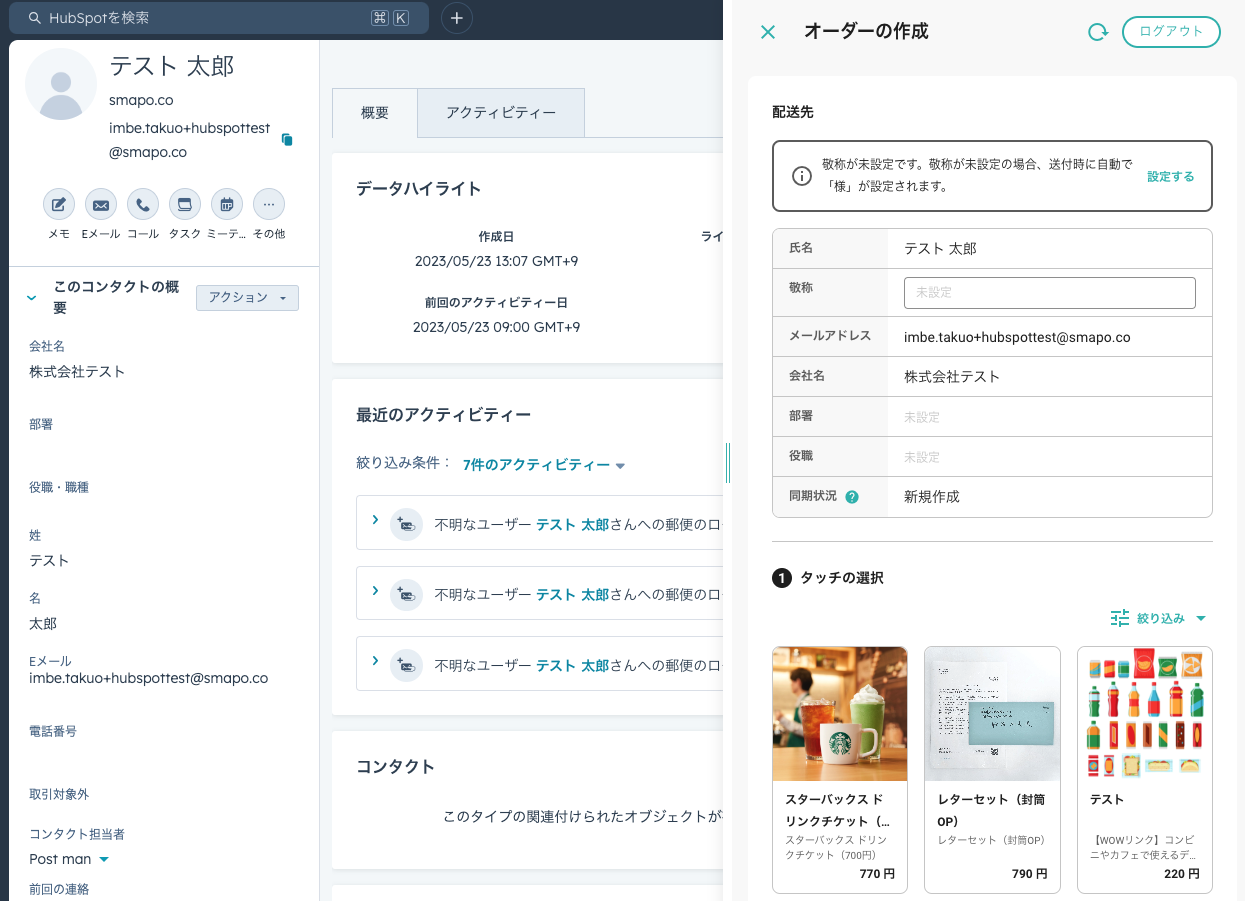Click メールアドレス value in order panel
The width and height of the screenshot is (1245, 901).
1017,337
